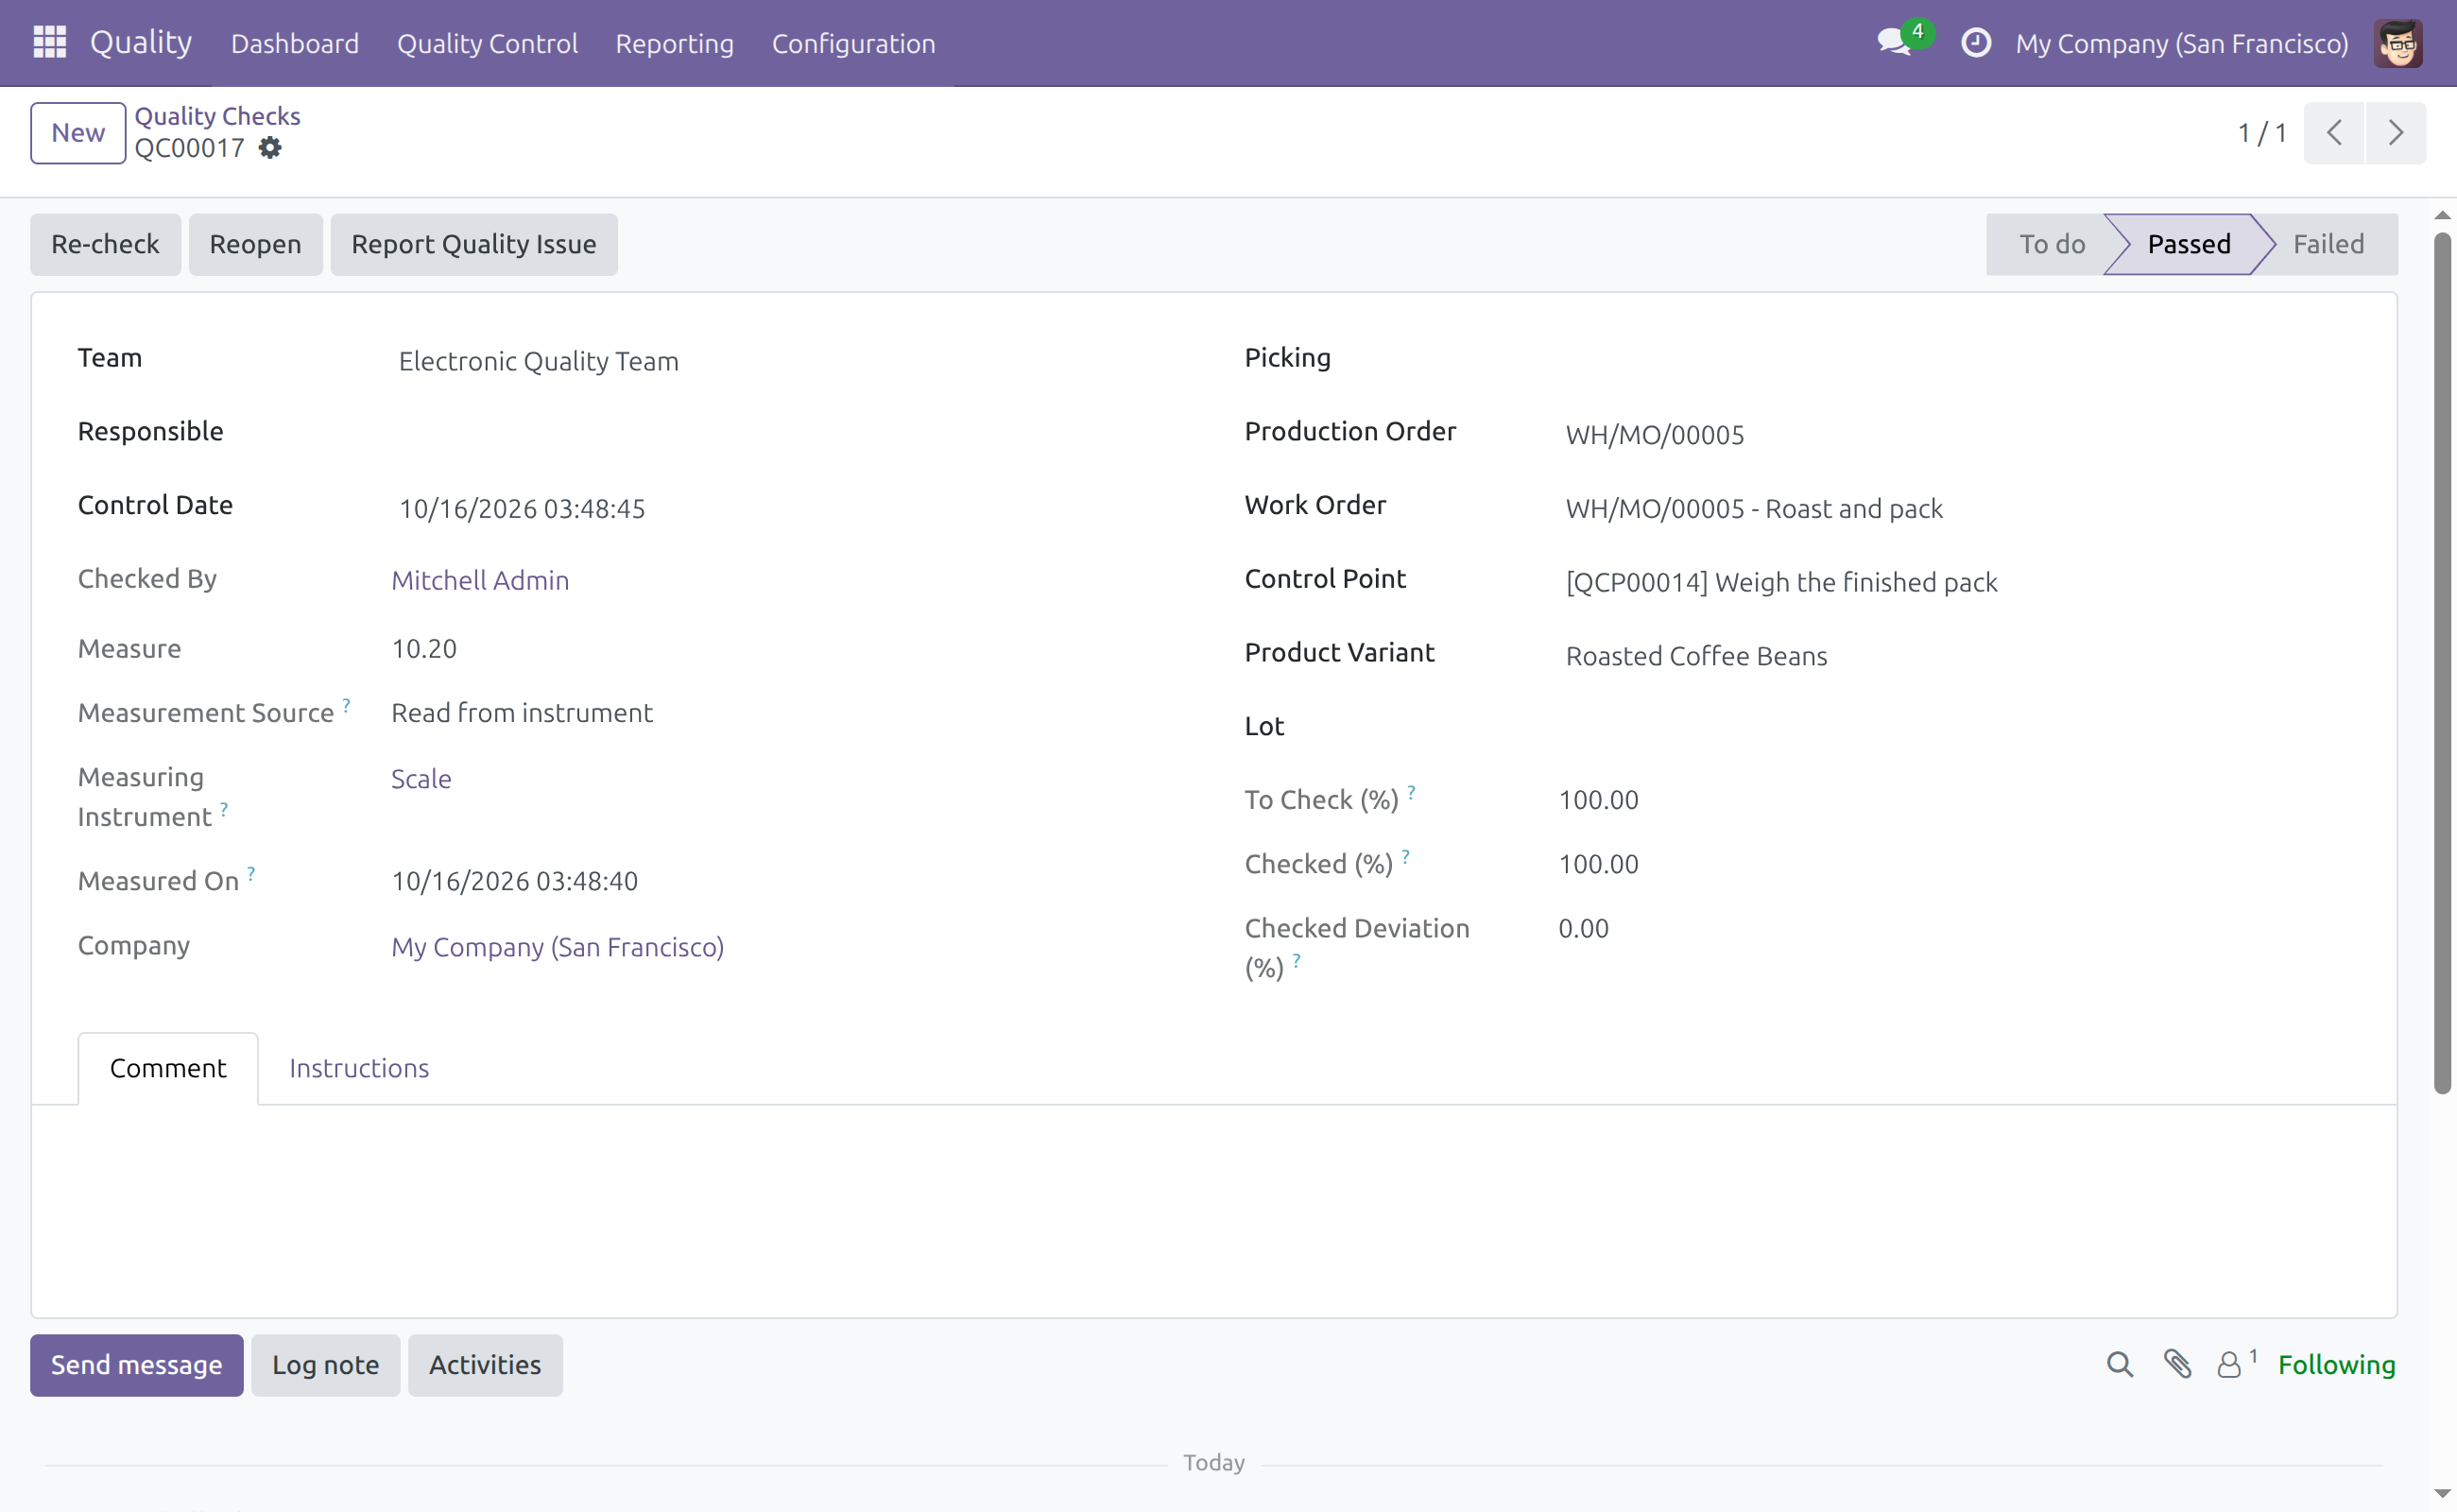Go to next record arrow
The image size is (2457, 1512).
pos(2396,133)
